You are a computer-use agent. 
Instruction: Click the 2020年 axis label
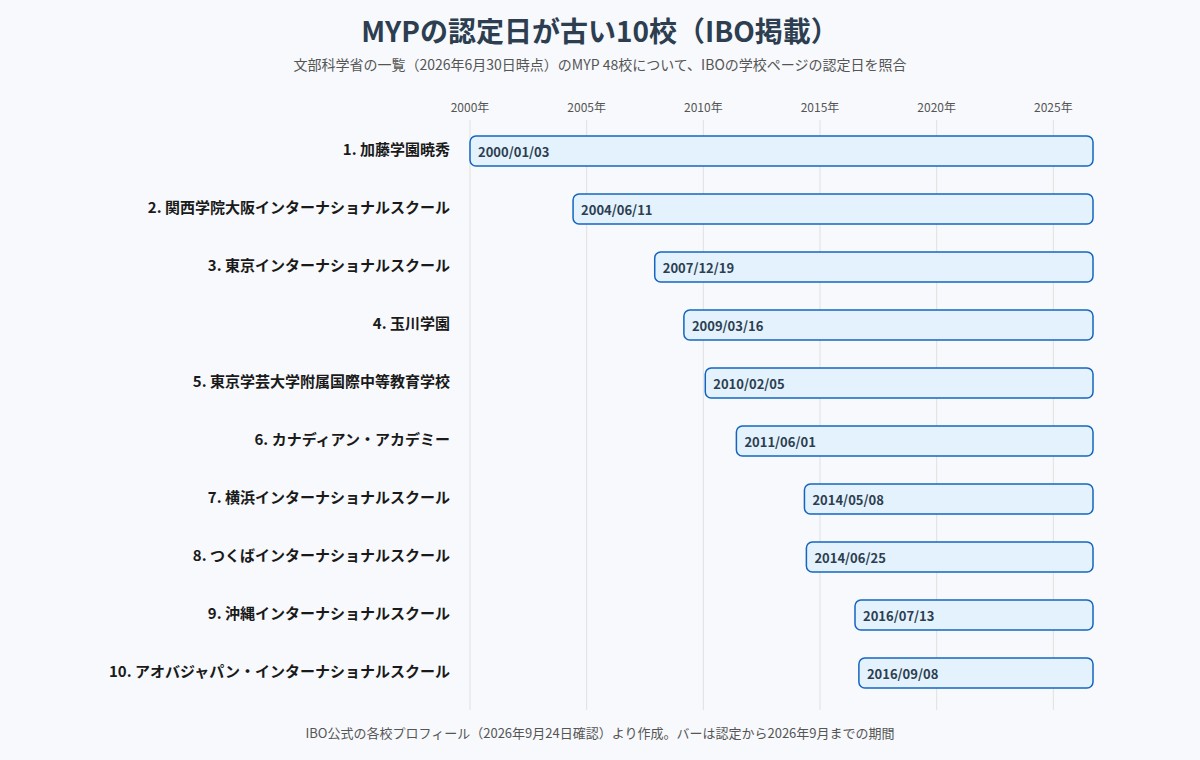coord(937,107)
